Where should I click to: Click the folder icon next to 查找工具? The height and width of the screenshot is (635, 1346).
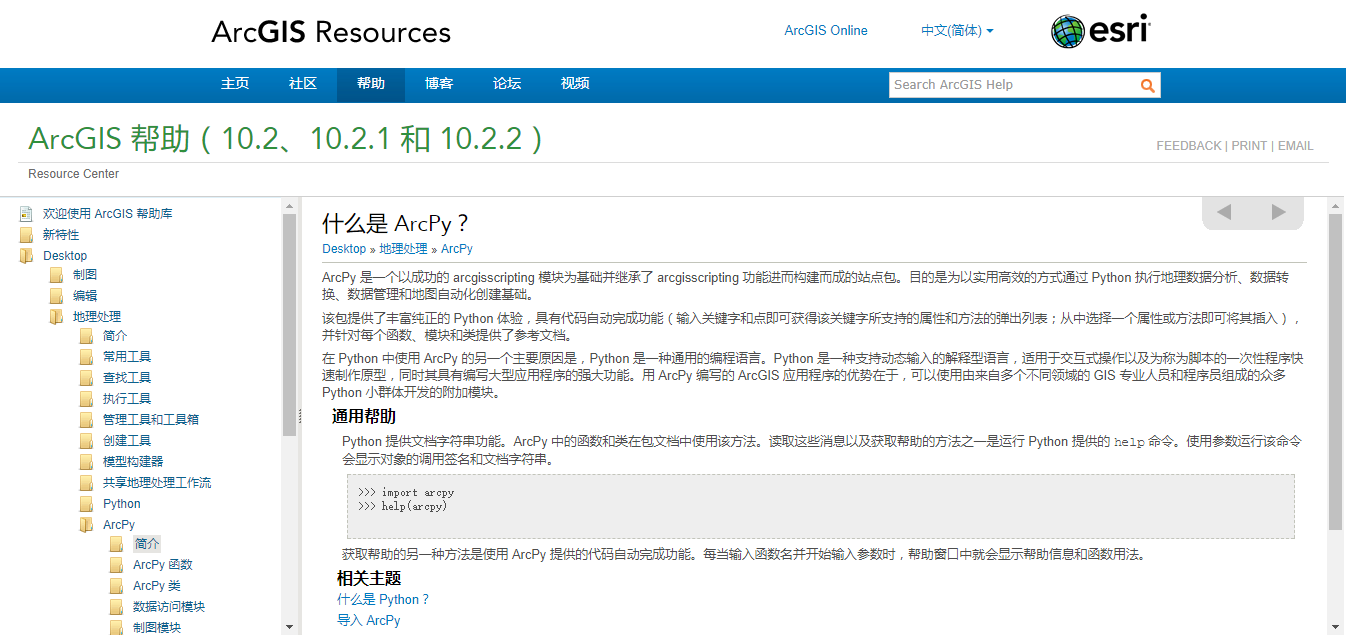[x=86, y=378]
